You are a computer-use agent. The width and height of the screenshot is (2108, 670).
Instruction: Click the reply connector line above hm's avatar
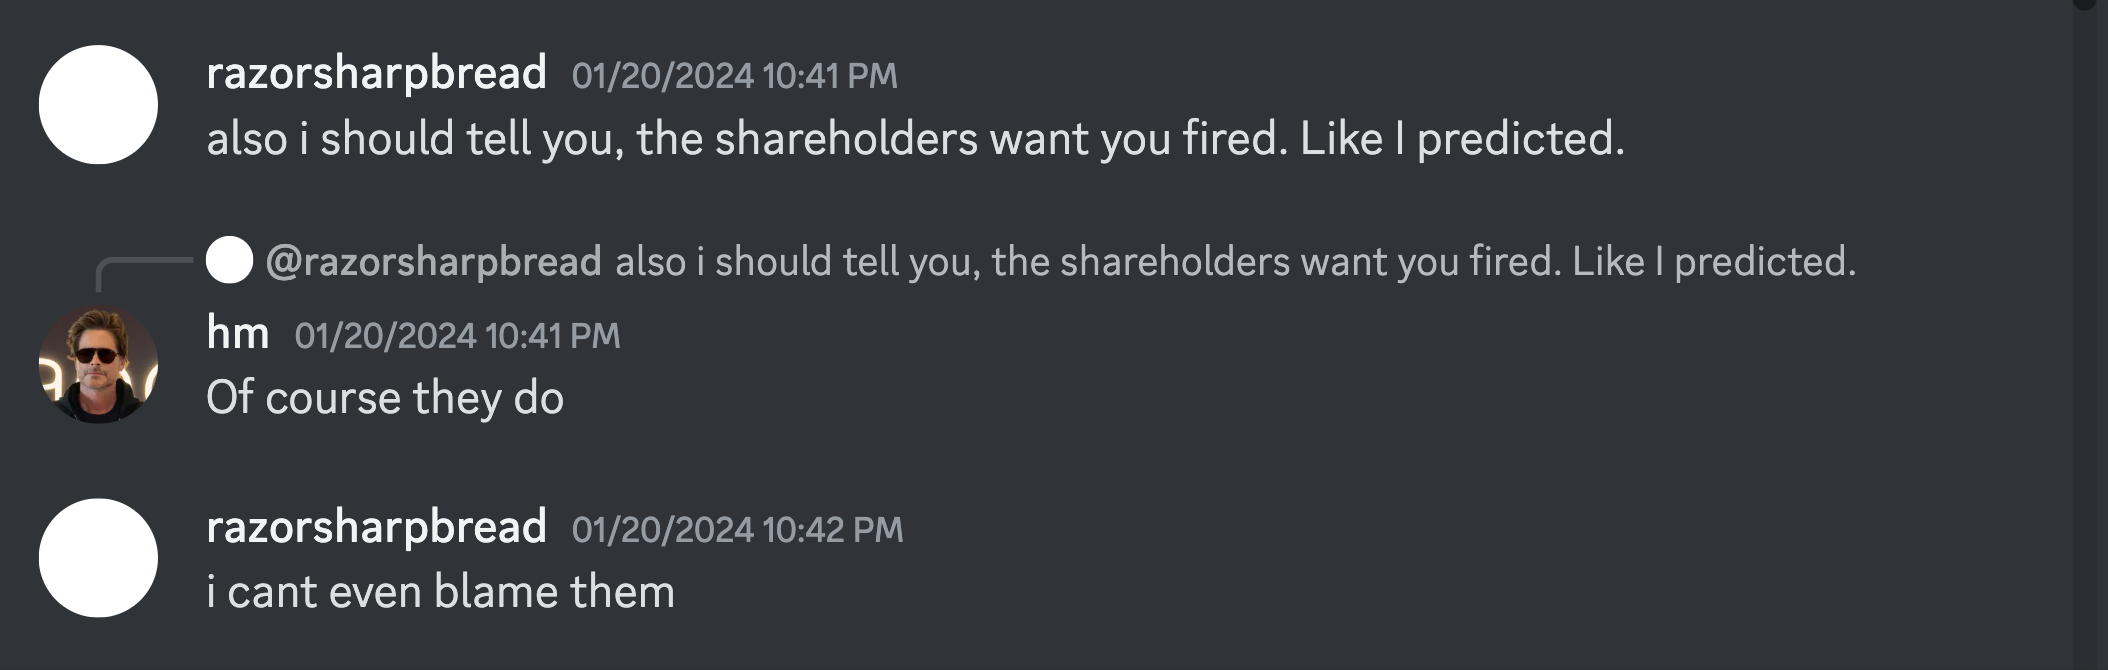[x=143, y=274]
